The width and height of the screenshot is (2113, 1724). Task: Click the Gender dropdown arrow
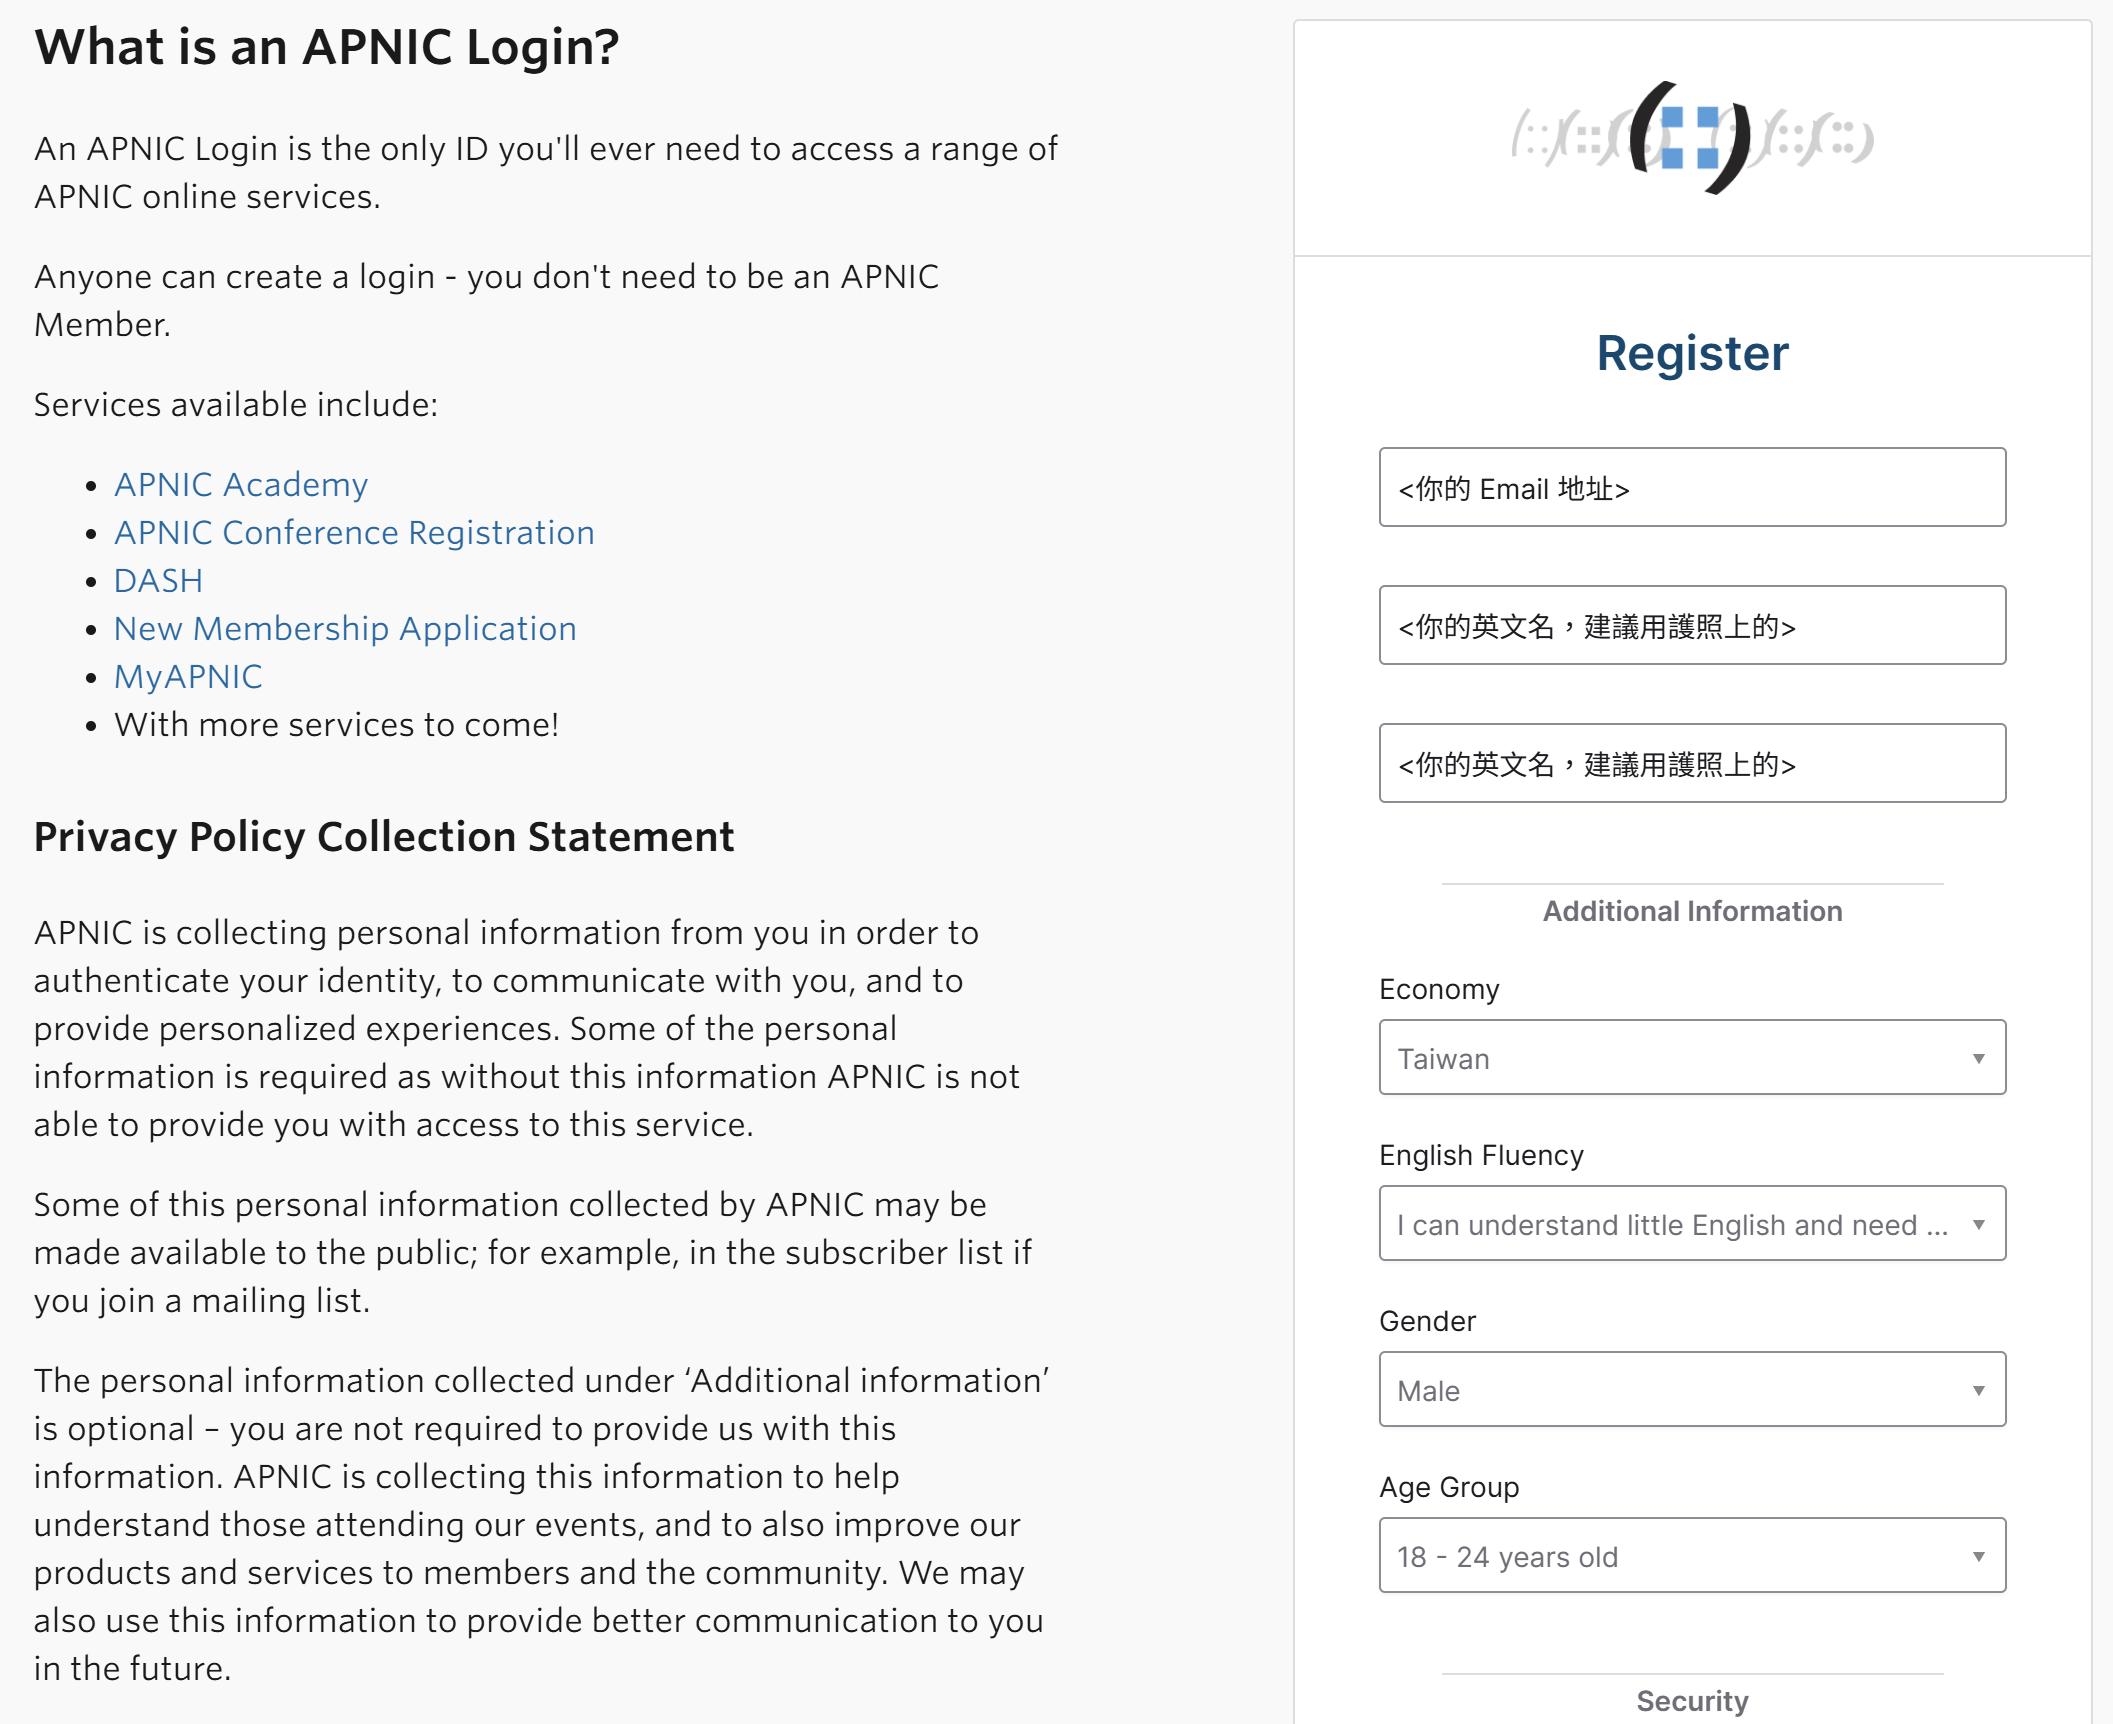pos(1977,1390)
